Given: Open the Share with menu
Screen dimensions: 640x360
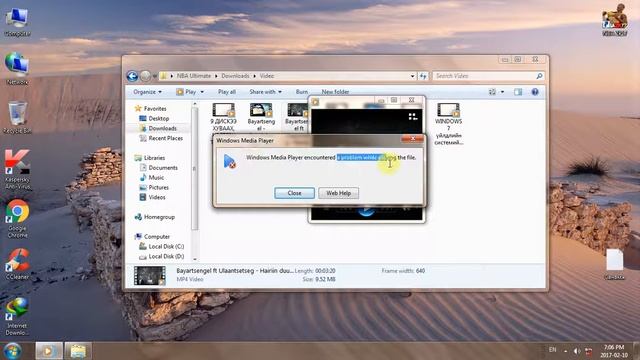Looking at the screenshot, I should click(x=265, y=92).
